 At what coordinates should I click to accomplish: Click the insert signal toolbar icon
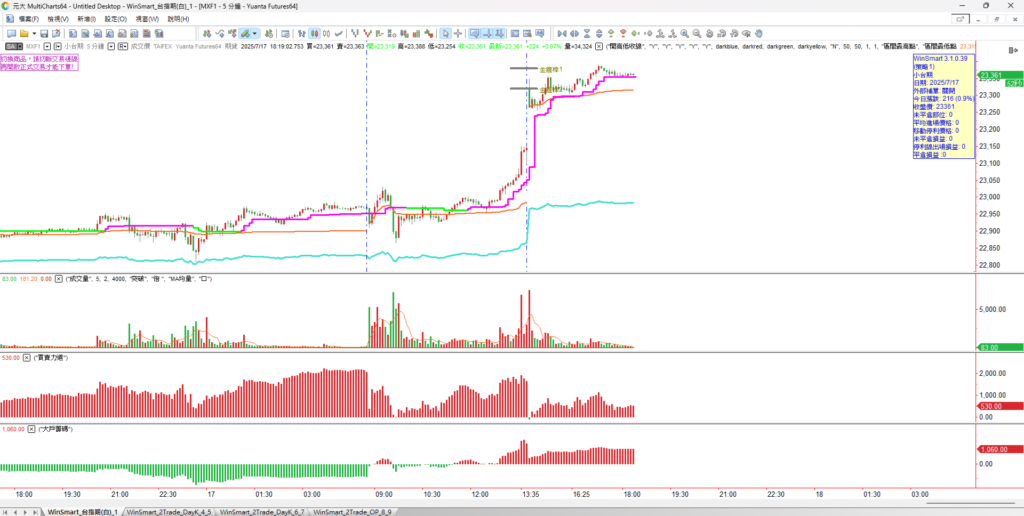233,33
